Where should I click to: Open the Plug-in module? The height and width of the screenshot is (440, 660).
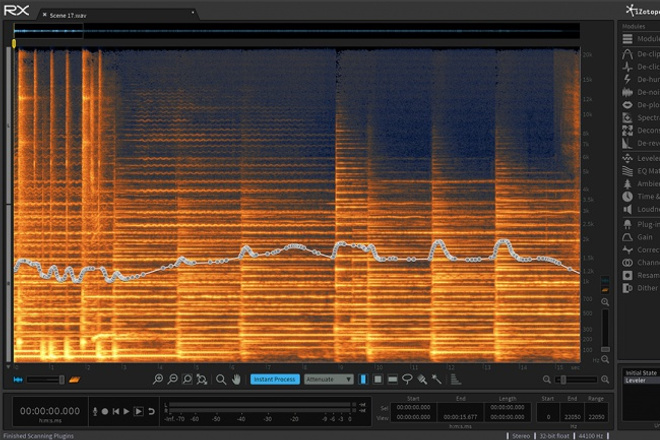click(x=641, y=224)
